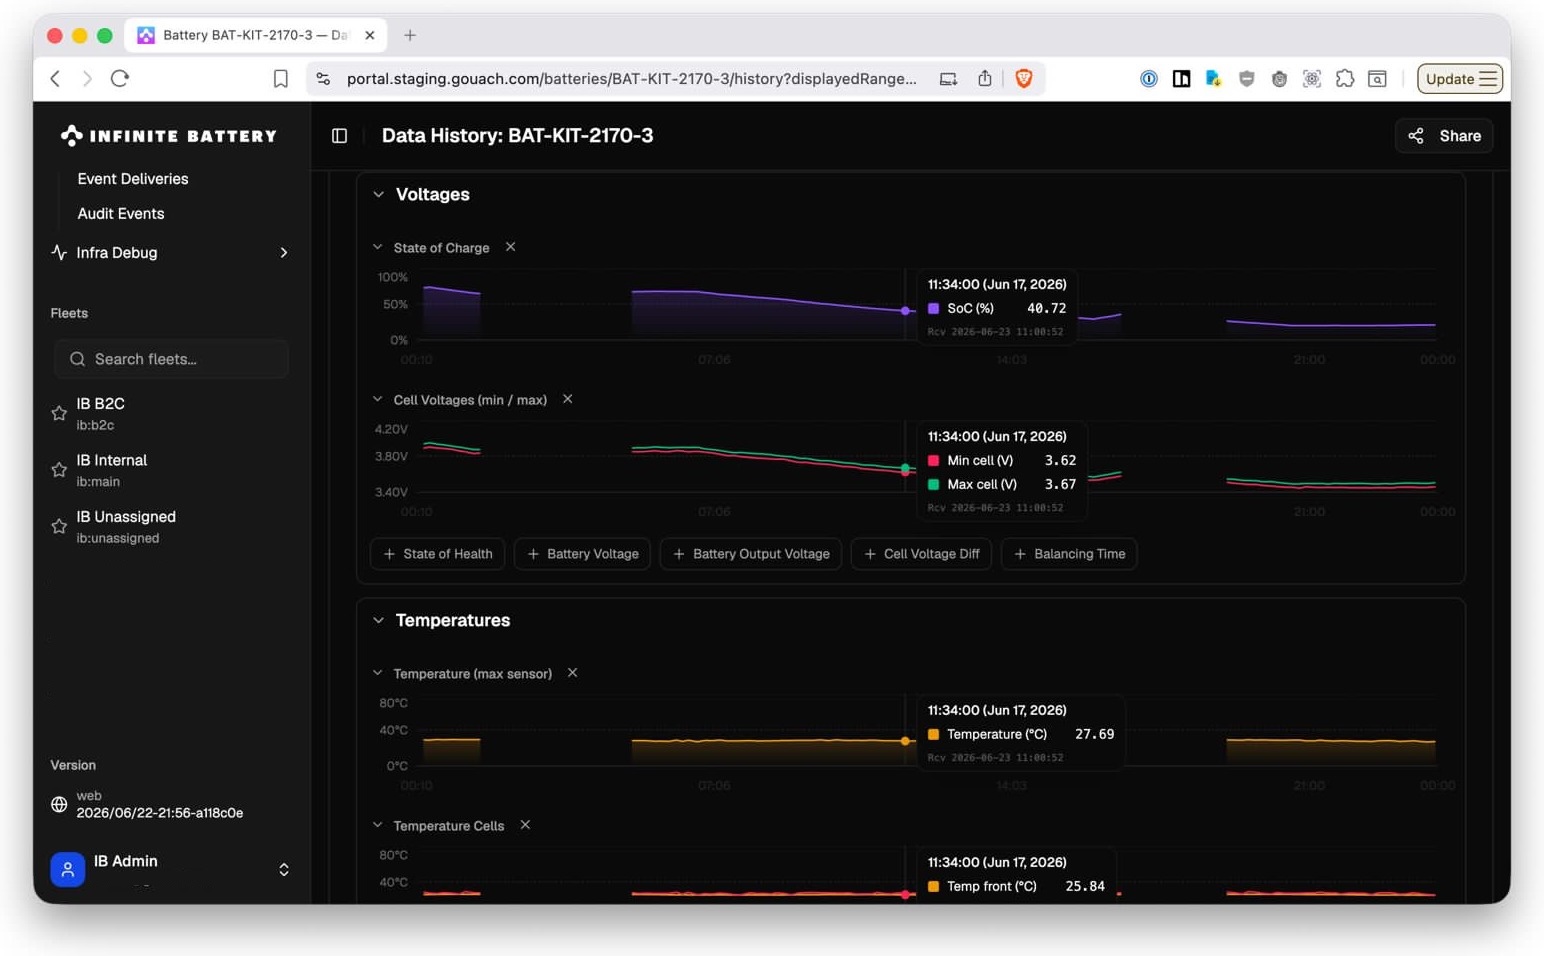1544x956 pixels.
Task: Click the web version globe icon
Action: (59, 804)
